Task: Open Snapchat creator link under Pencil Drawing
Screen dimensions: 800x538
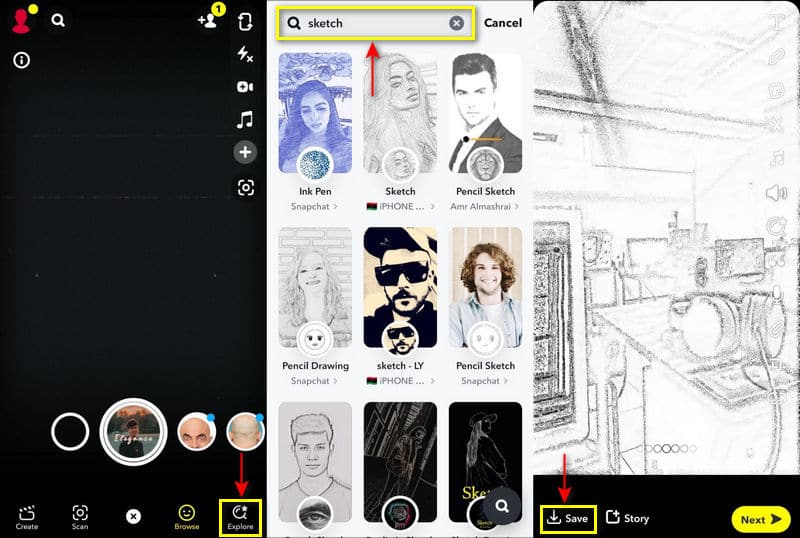Action: (314, 381)
